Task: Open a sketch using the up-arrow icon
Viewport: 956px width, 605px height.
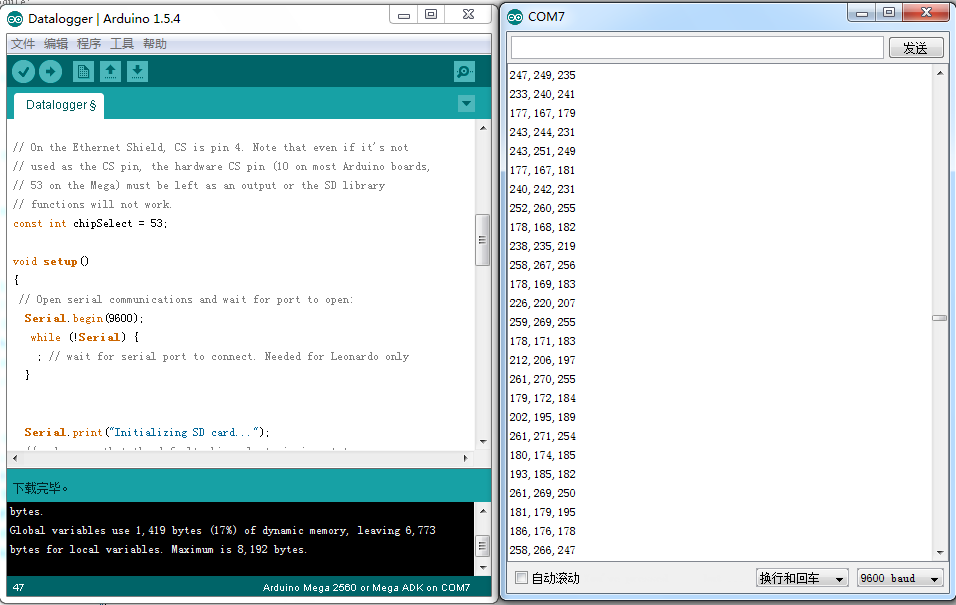Action: point(110,72)
